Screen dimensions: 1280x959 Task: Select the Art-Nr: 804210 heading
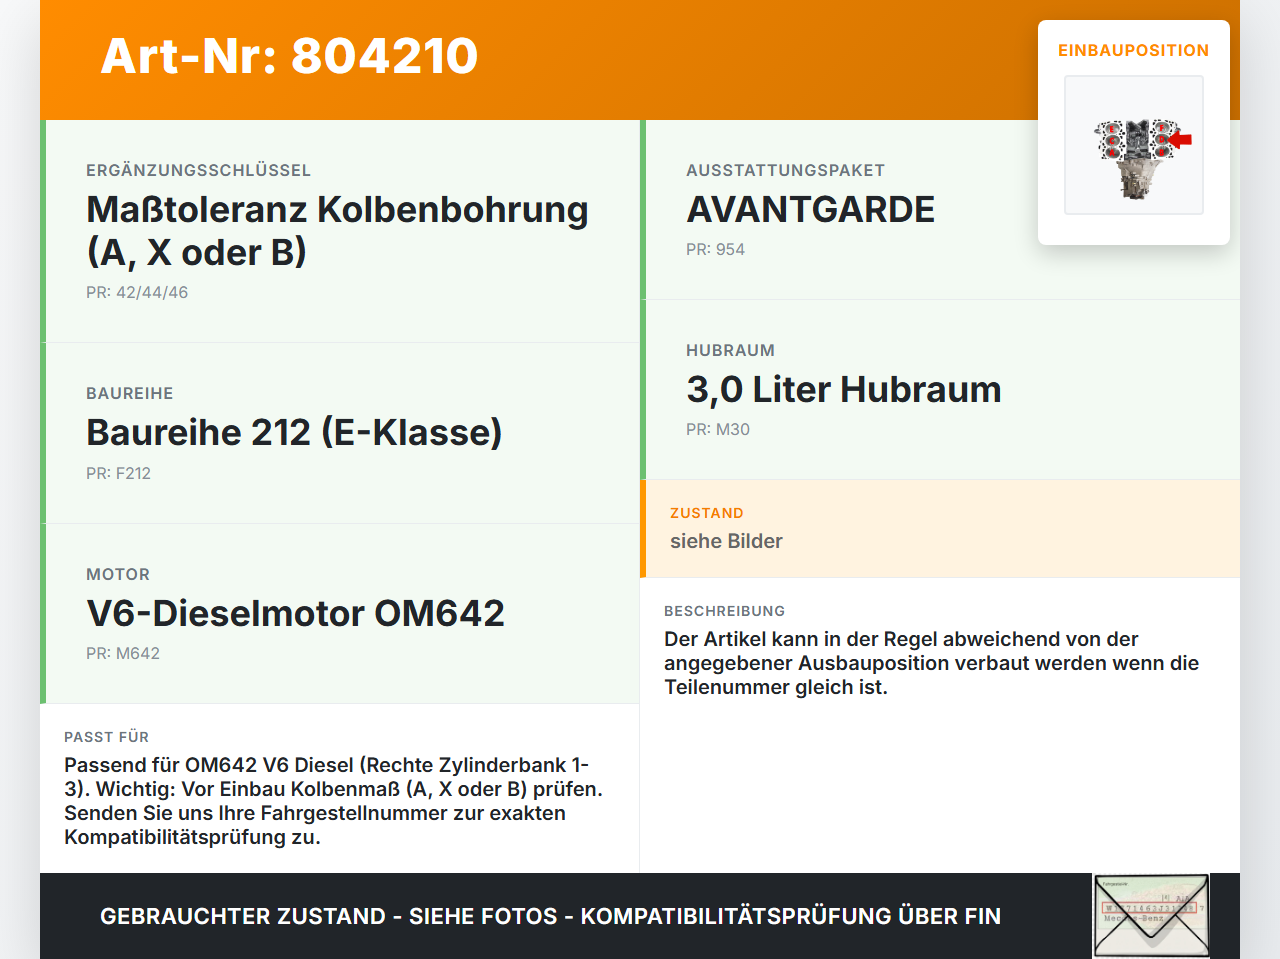click(290, 56)
